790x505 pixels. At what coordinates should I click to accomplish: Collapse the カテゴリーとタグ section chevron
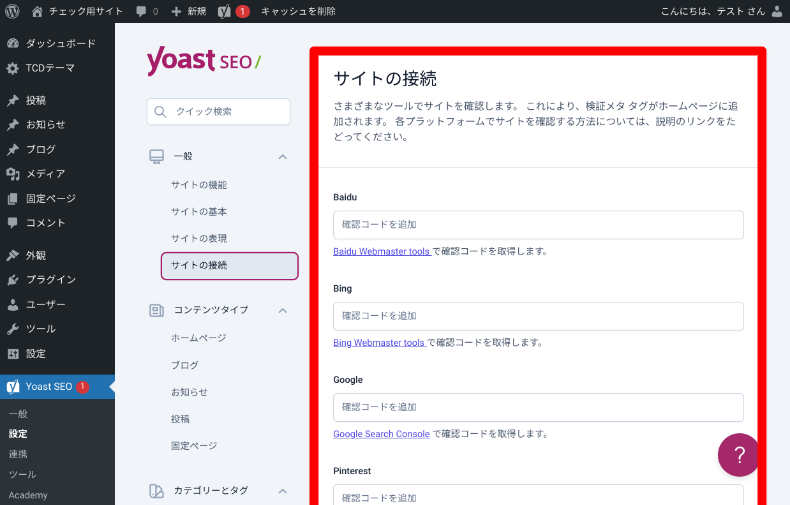(283, 491)
